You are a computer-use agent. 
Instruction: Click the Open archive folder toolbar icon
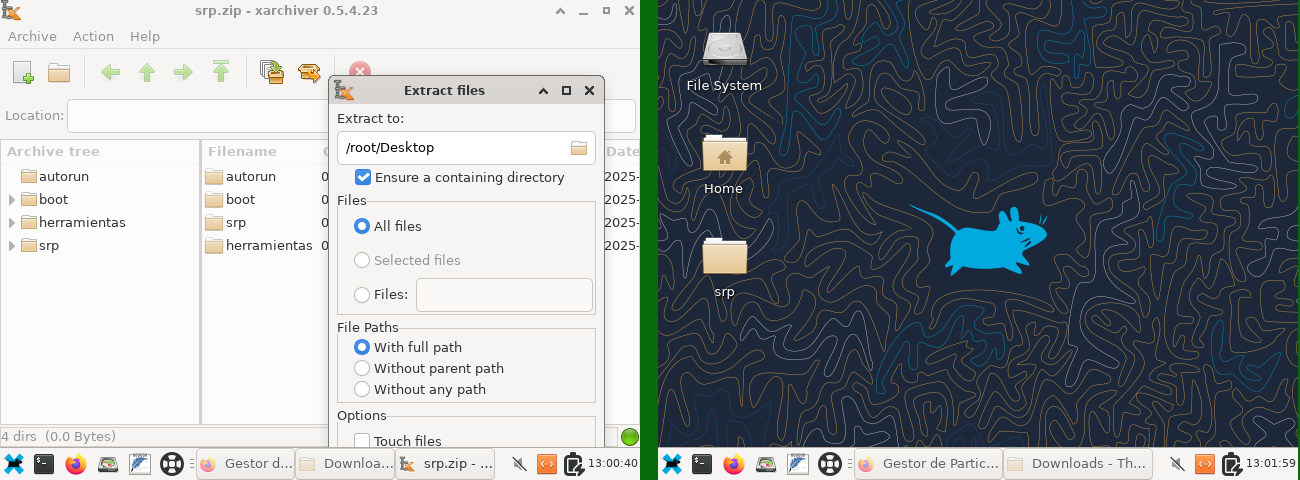click(59, 72)
